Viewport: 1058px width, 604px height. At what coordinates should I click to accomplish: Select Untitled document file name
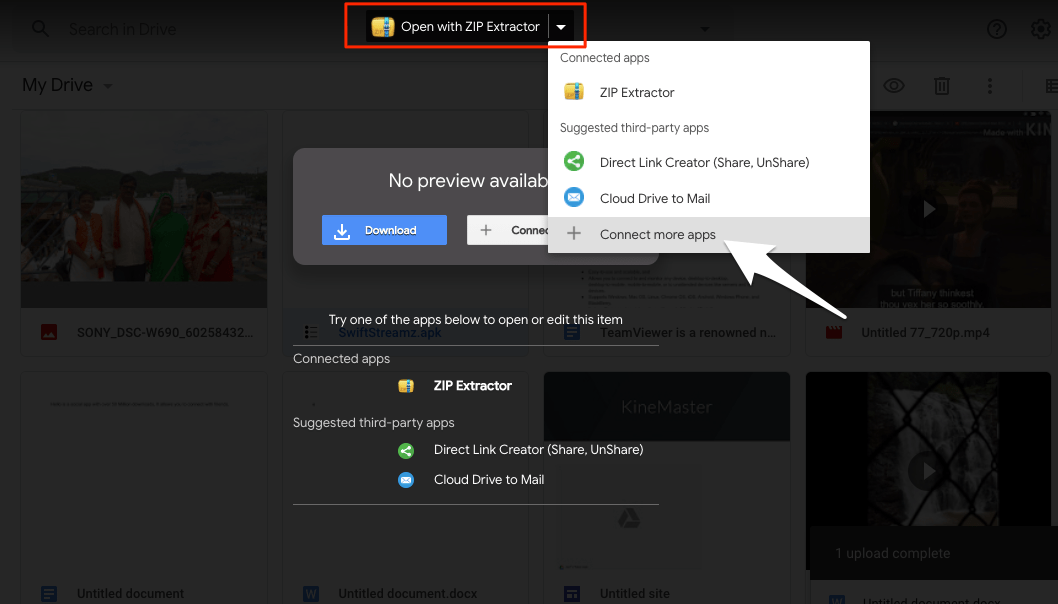pos(130,594)
